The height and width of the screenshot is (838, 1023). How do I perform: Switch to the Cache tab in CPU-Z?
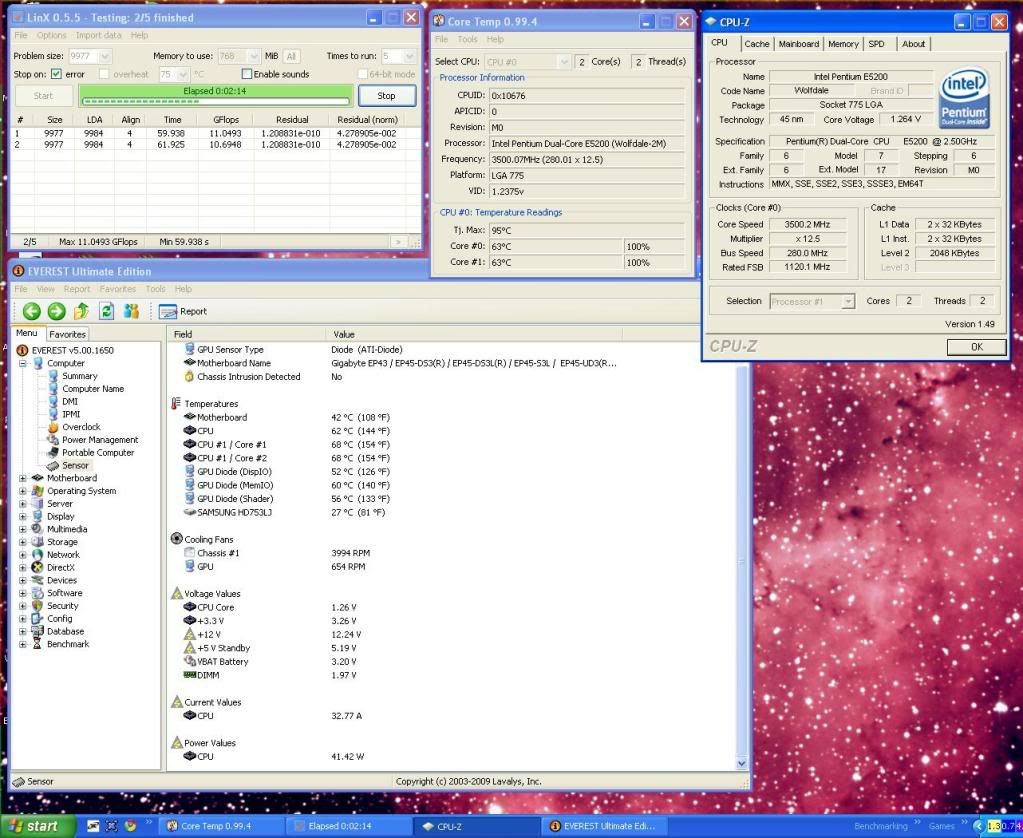point(756,44)
